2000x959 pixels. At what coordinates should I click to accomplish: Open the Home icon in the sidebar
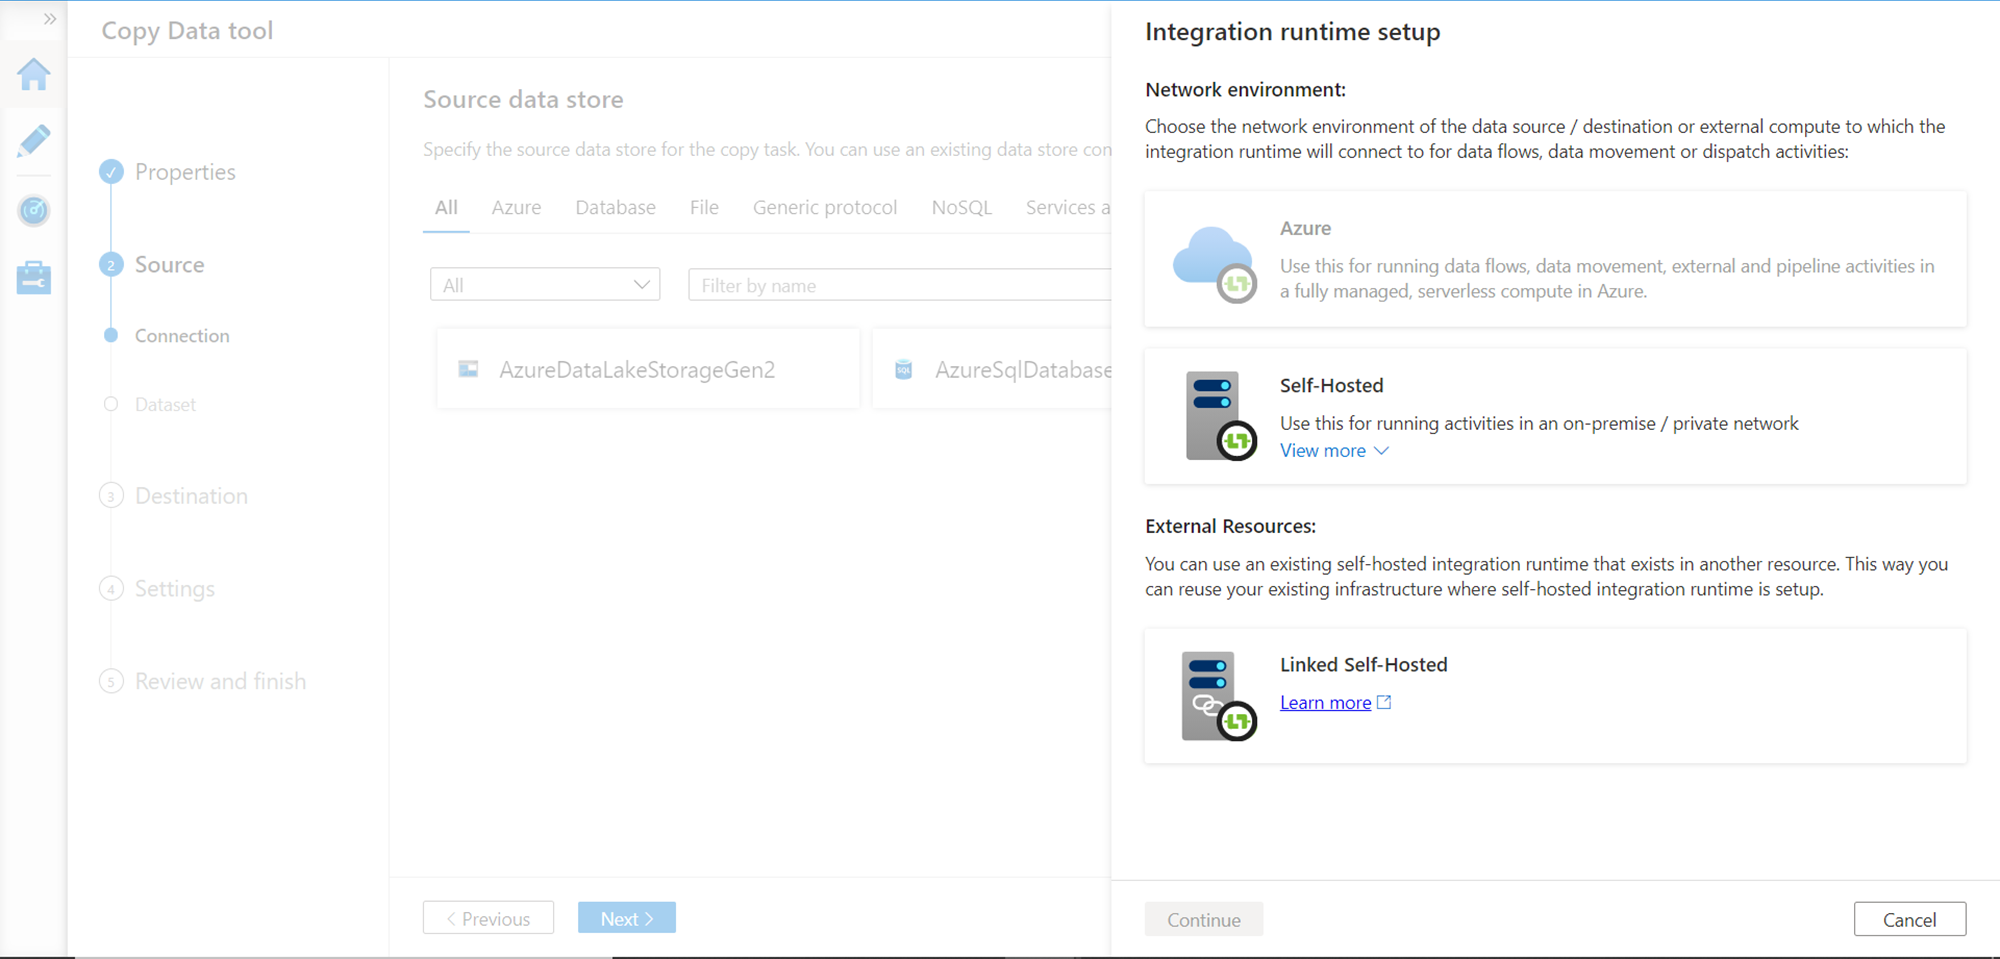(34, 75)
